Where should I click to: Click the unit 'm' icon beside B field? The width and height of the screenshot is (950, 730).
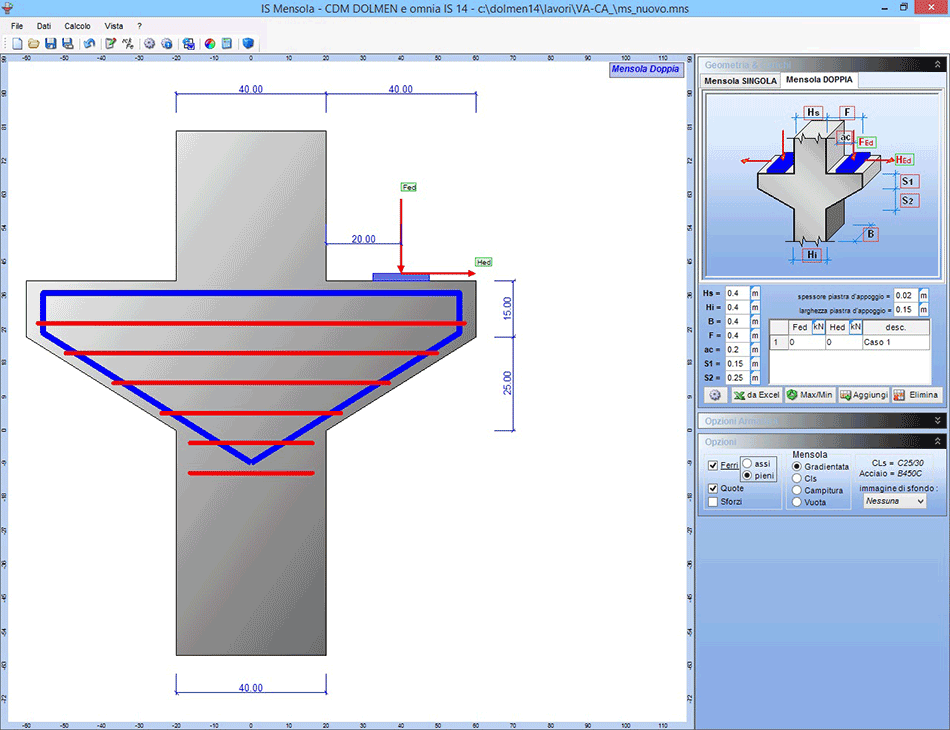point(755,321)
